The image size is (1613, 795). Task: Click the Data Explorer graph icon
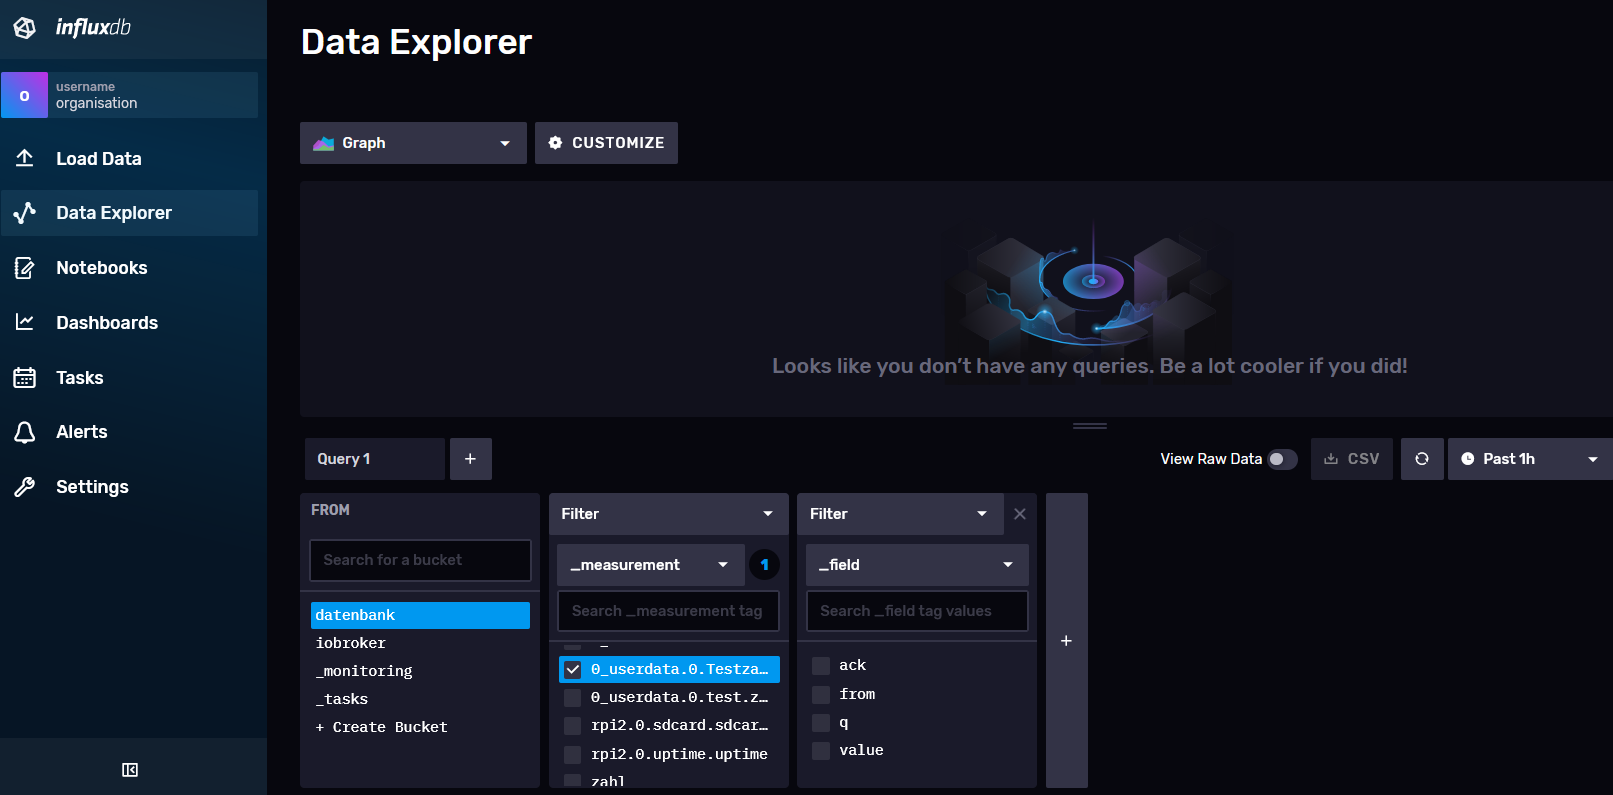click(x=25, y=213)
